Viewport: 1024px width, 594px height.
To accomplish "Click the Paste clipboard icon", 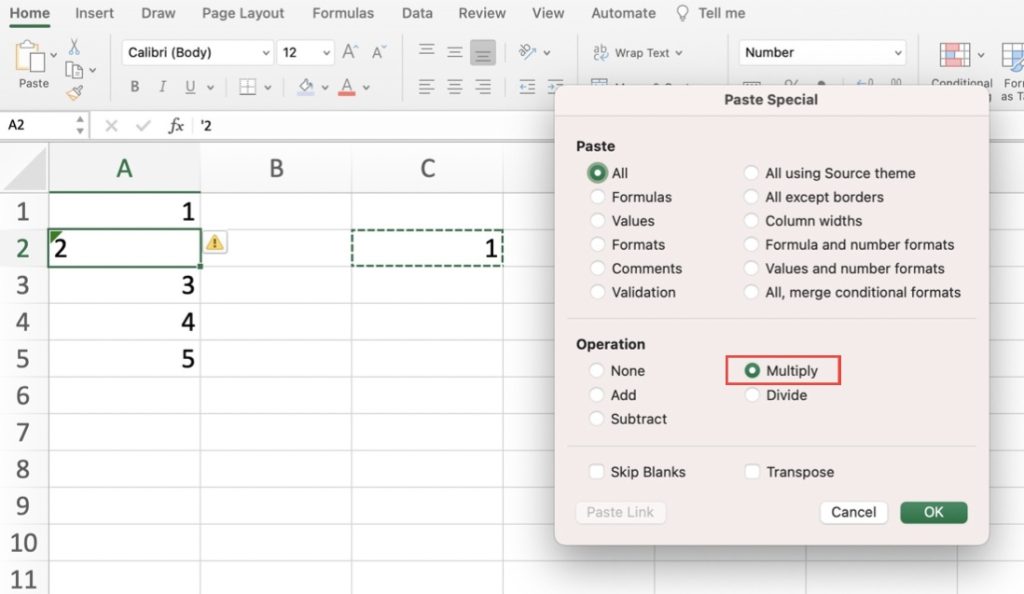I will pyautogui.click(x=30, y=57).
